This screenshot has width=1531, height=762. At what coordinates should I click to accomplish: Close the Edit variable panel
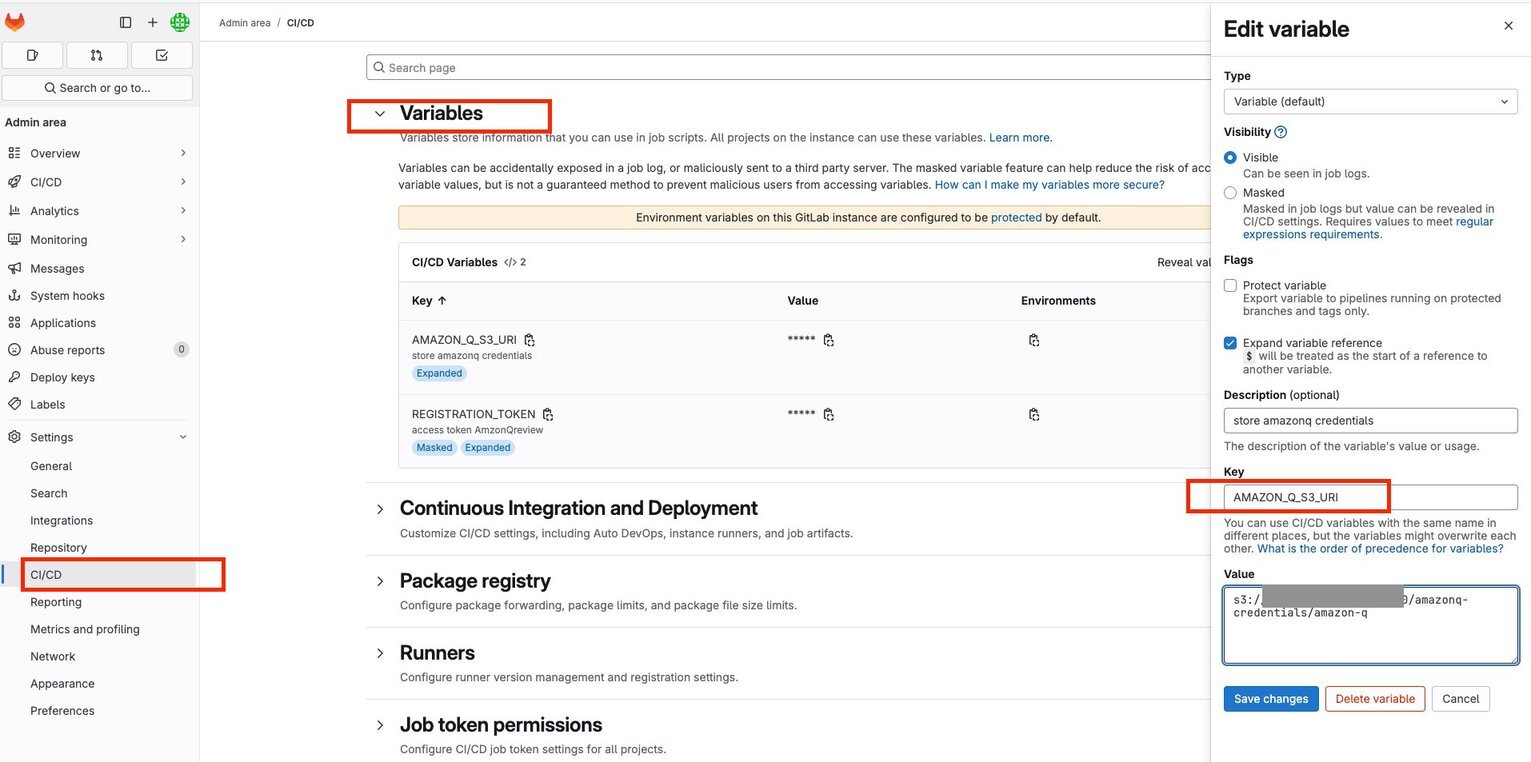click(1508, 26)
